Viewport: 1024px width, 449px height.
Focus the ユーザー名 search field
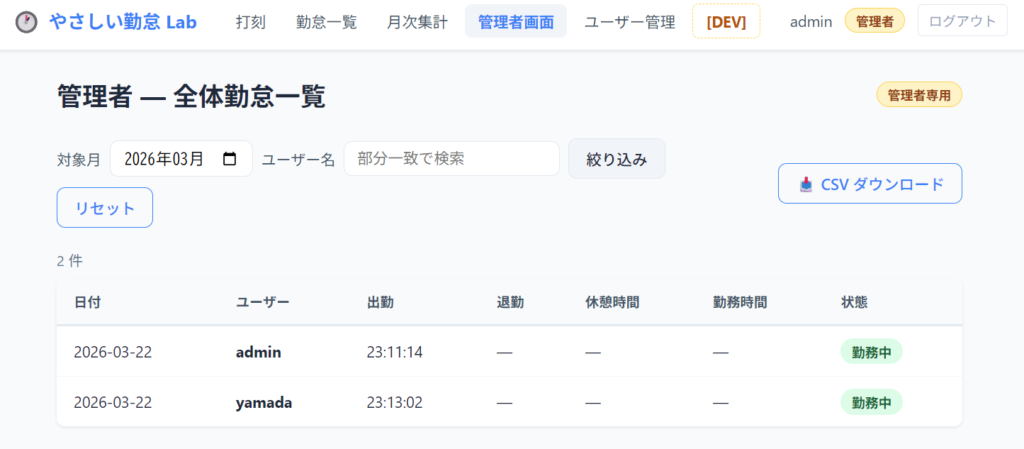pyautogui.click(x=451, y=159)
